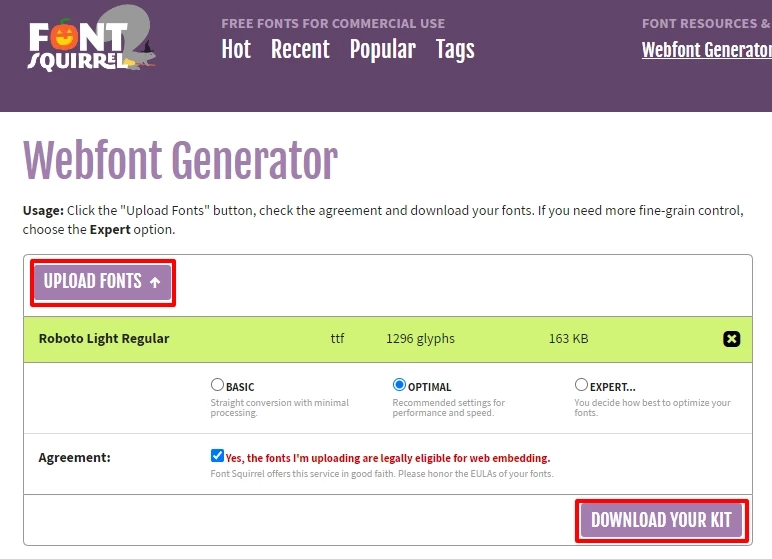This screenshot has width=772, height=559.
Task: Open the Webfont Generator link in the header
Action: click(707, 50)
